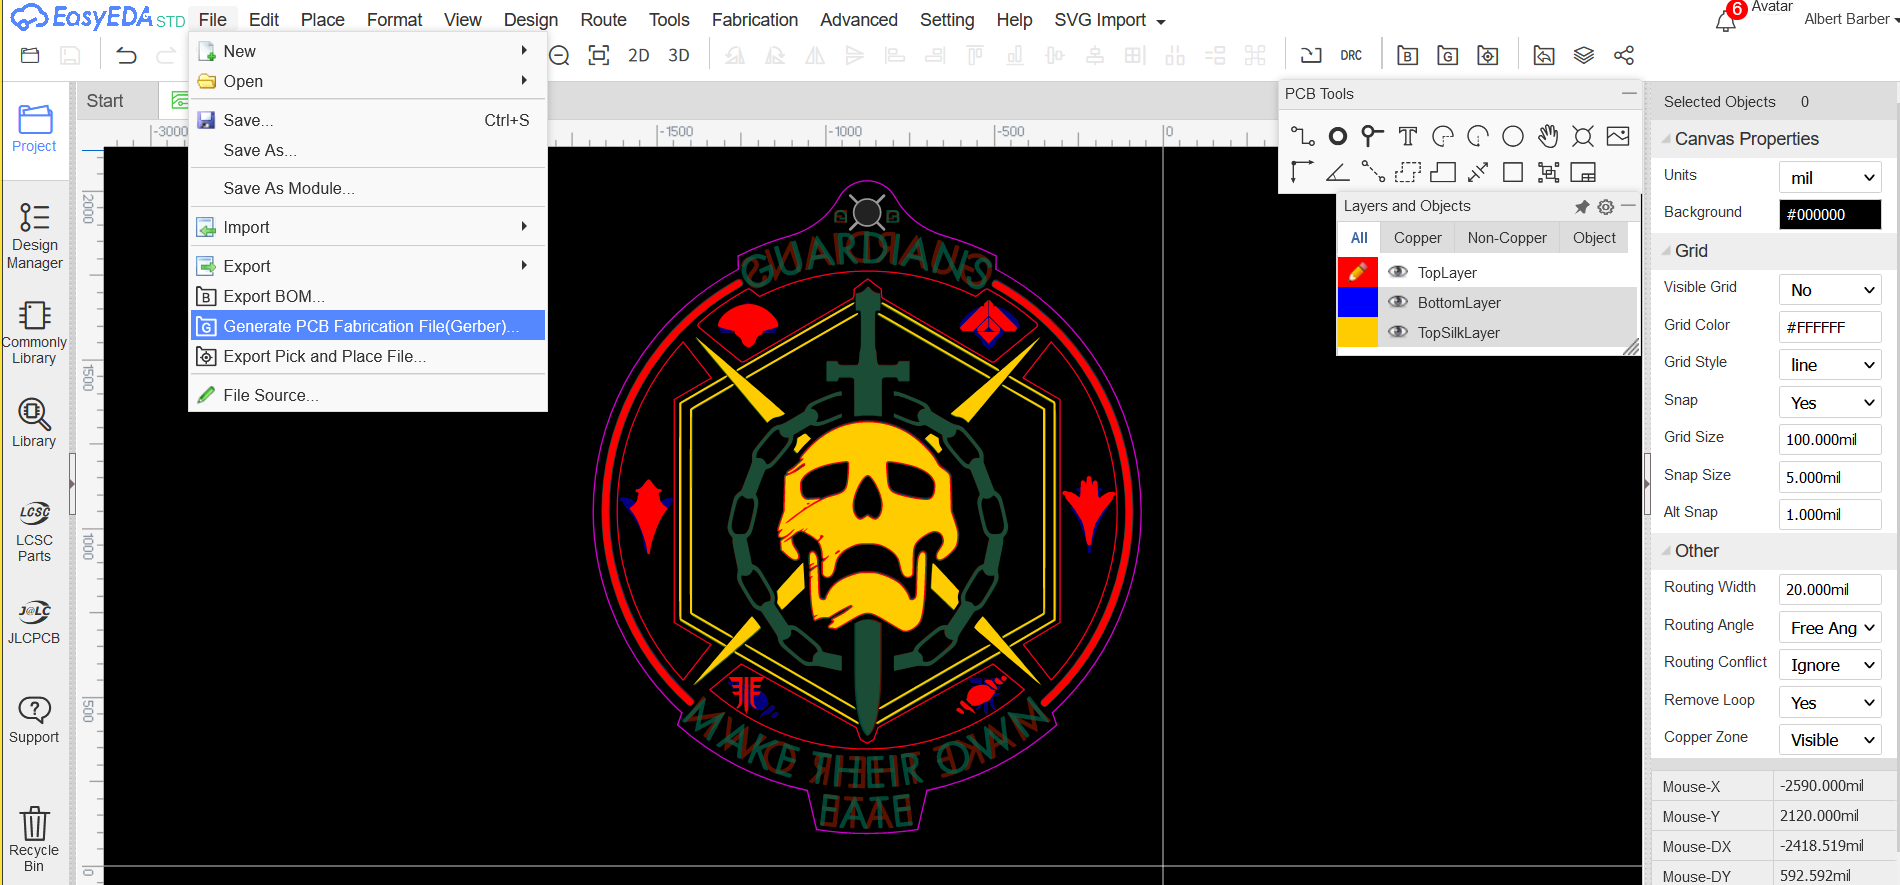Screen dimensions: 1900x885
Task: Select the hand Move tool in PCB Tools
Action: [x=1548, y=136]
